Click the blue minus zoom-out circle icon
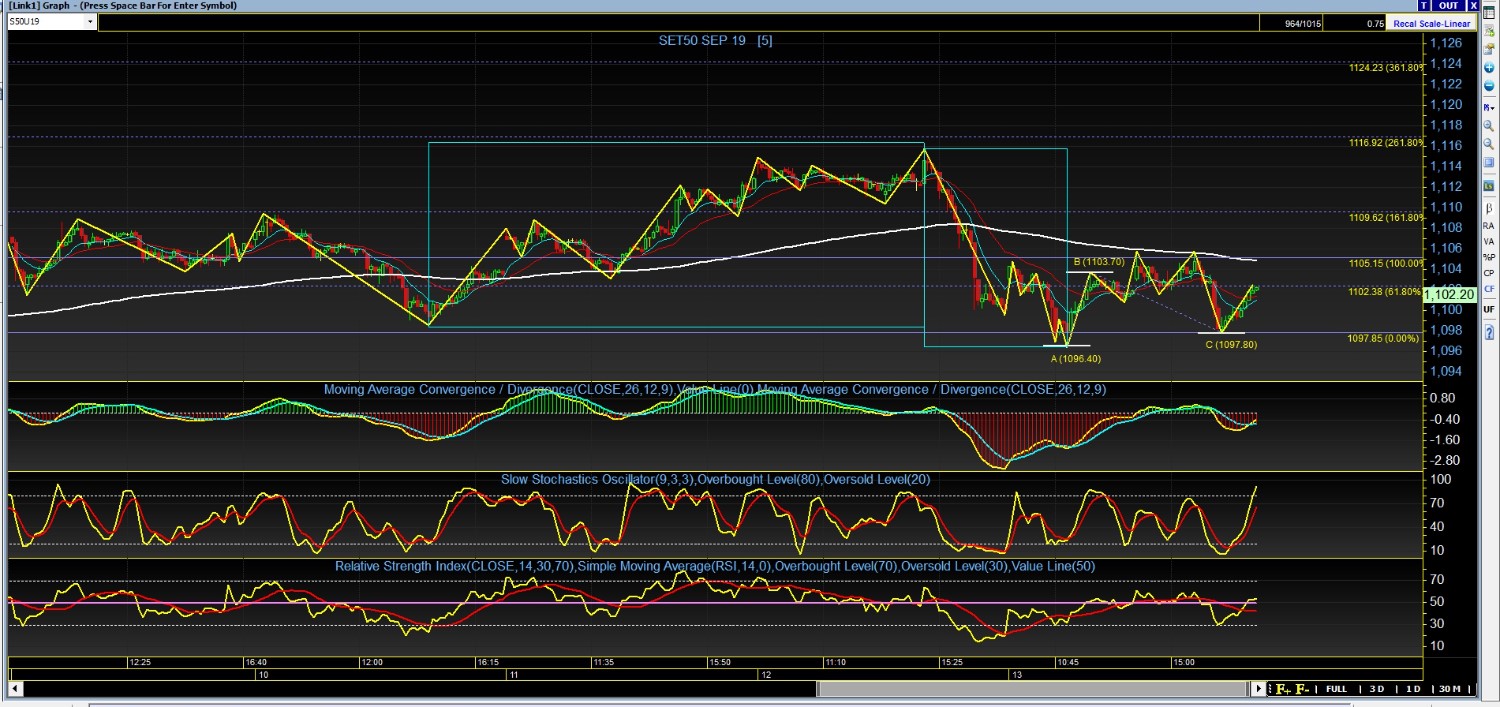This screenshot has width=1500, height=707. tap(1489, 86)
